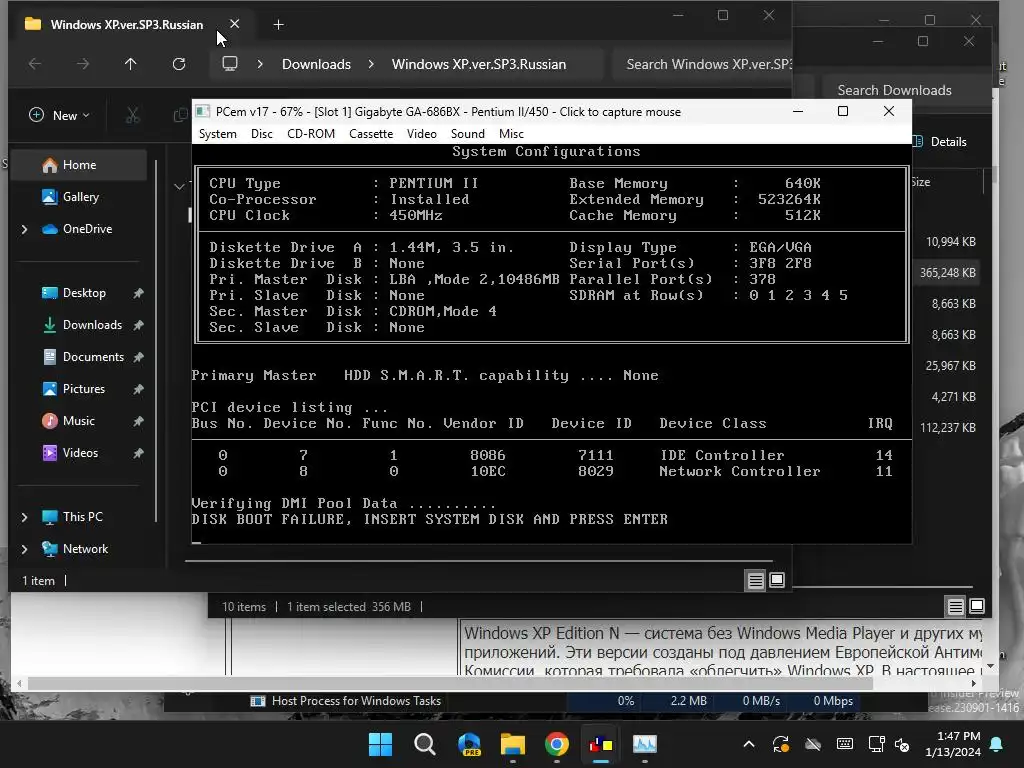Unpin Desktop from quick access
This screenshot has width=1024, height=768.
[x=138, y=293]
